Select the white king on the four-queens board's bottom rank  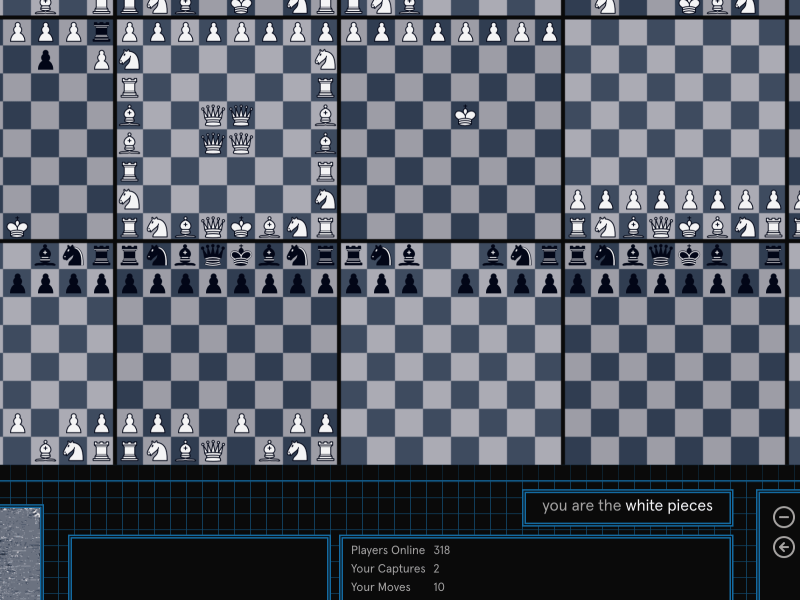click(241, 227)
